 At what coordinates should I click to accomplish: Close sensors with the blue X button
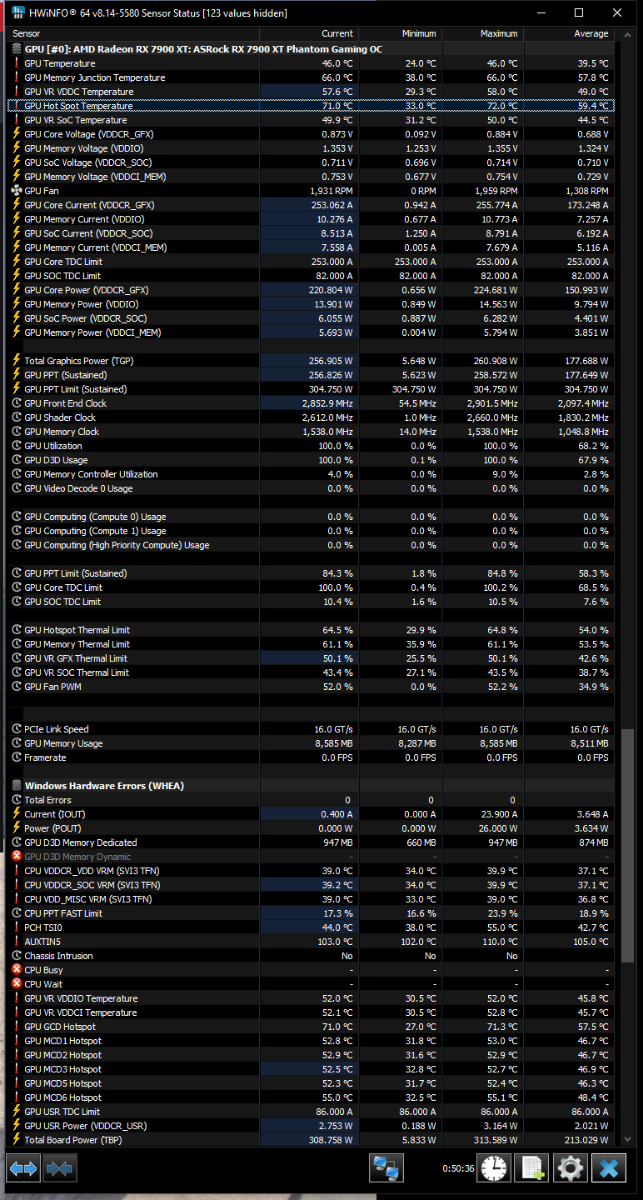tap(608, 1167)
